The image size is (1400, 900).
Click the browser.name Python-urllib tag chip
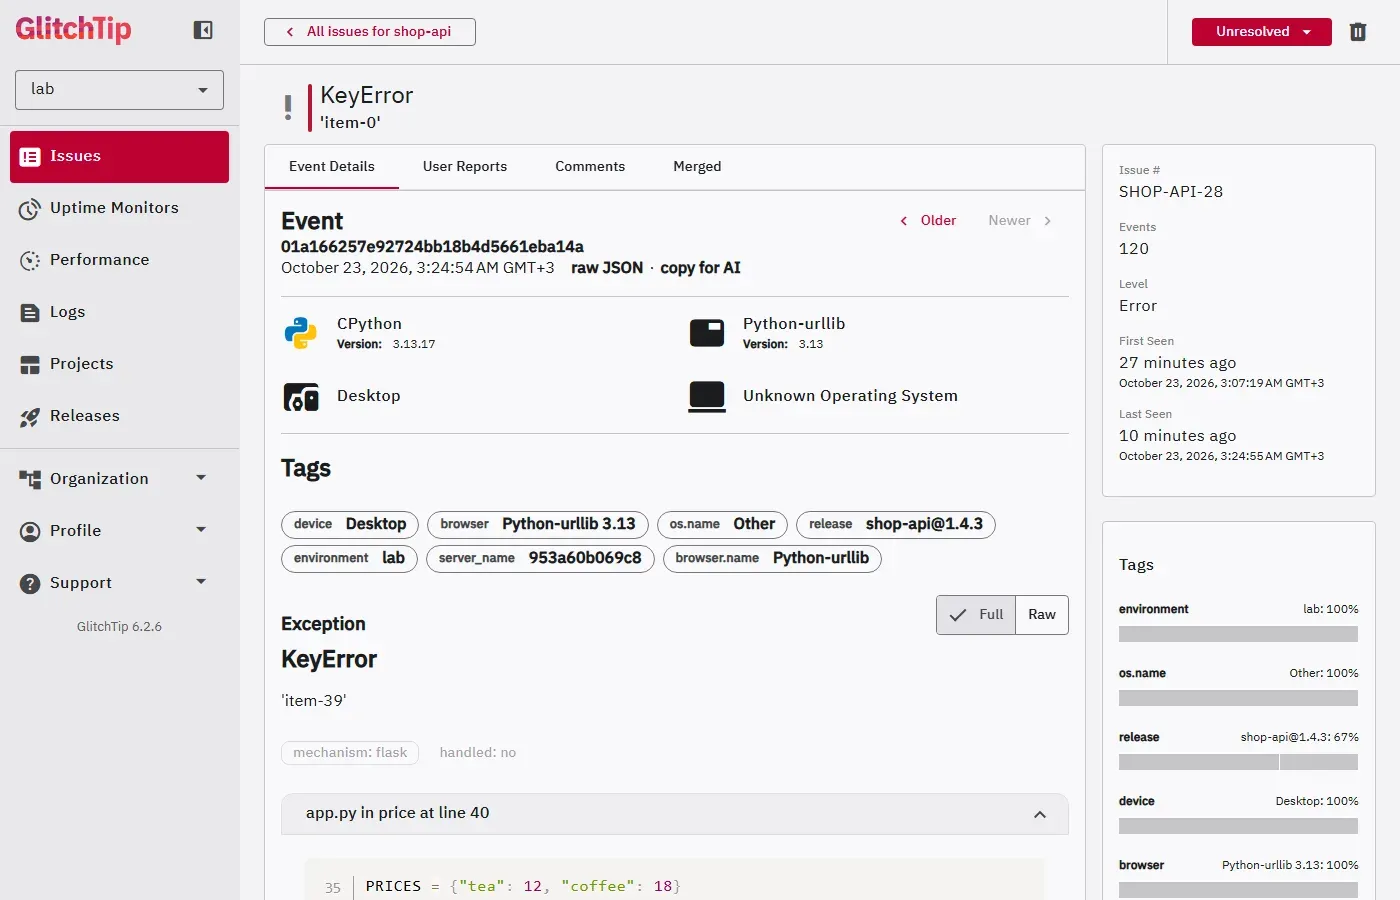coord(772,559)
